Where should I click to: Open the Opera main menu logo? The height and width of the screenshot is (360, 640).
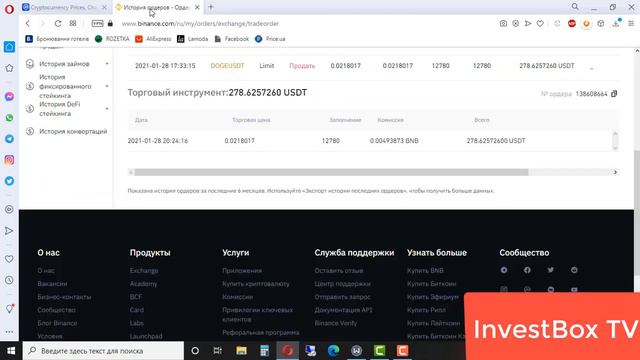9,9
